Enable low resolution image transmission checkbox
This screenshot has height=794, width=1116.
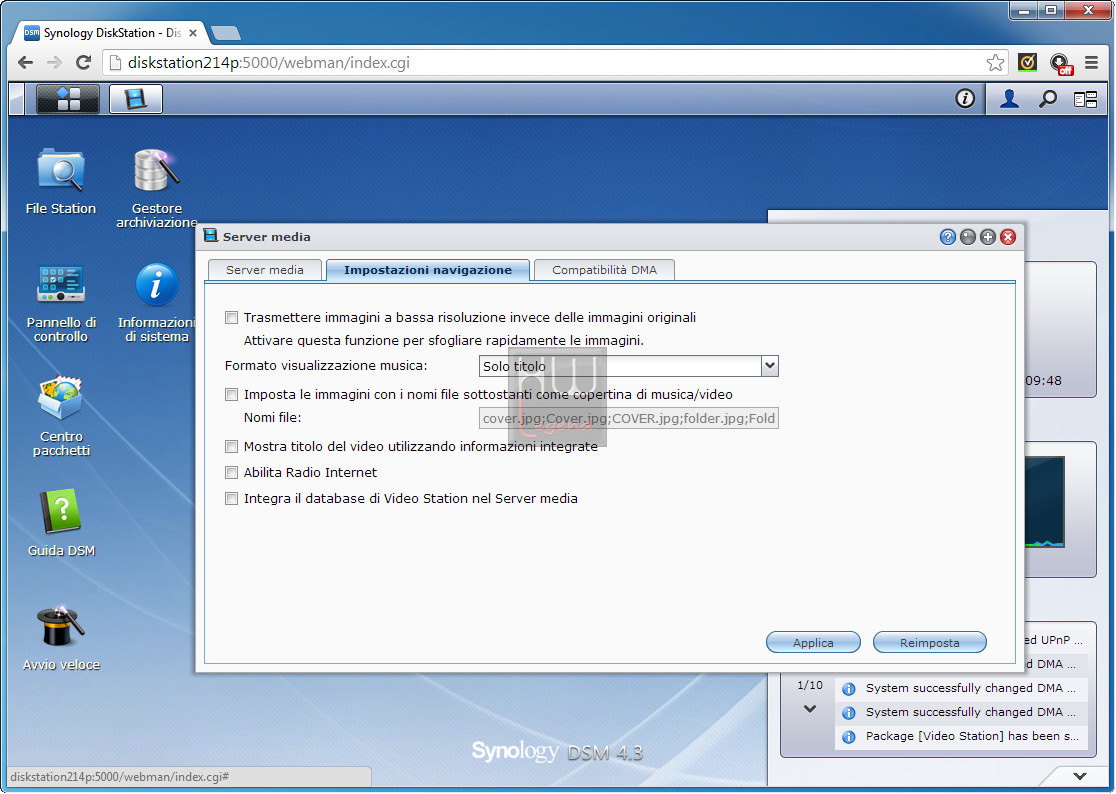(231, 317)
